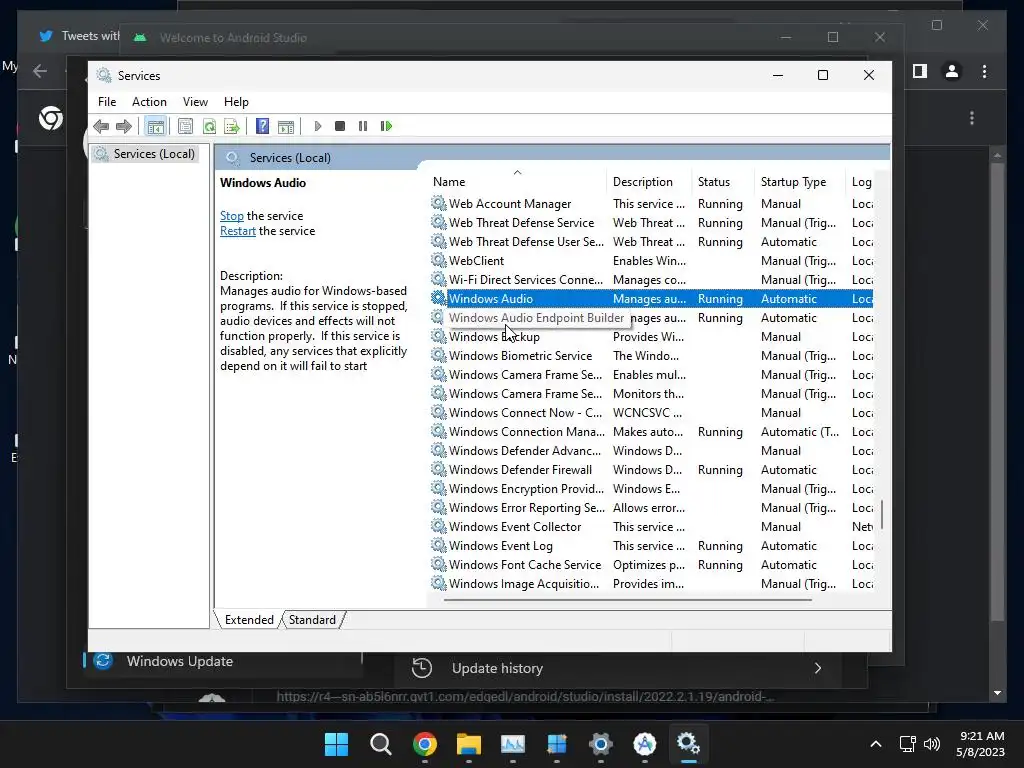Image resolution: width=1024 pixels, height=768 pixels.
Task: Refresh the services list via toolbar icon
Action: click(209, 126)
